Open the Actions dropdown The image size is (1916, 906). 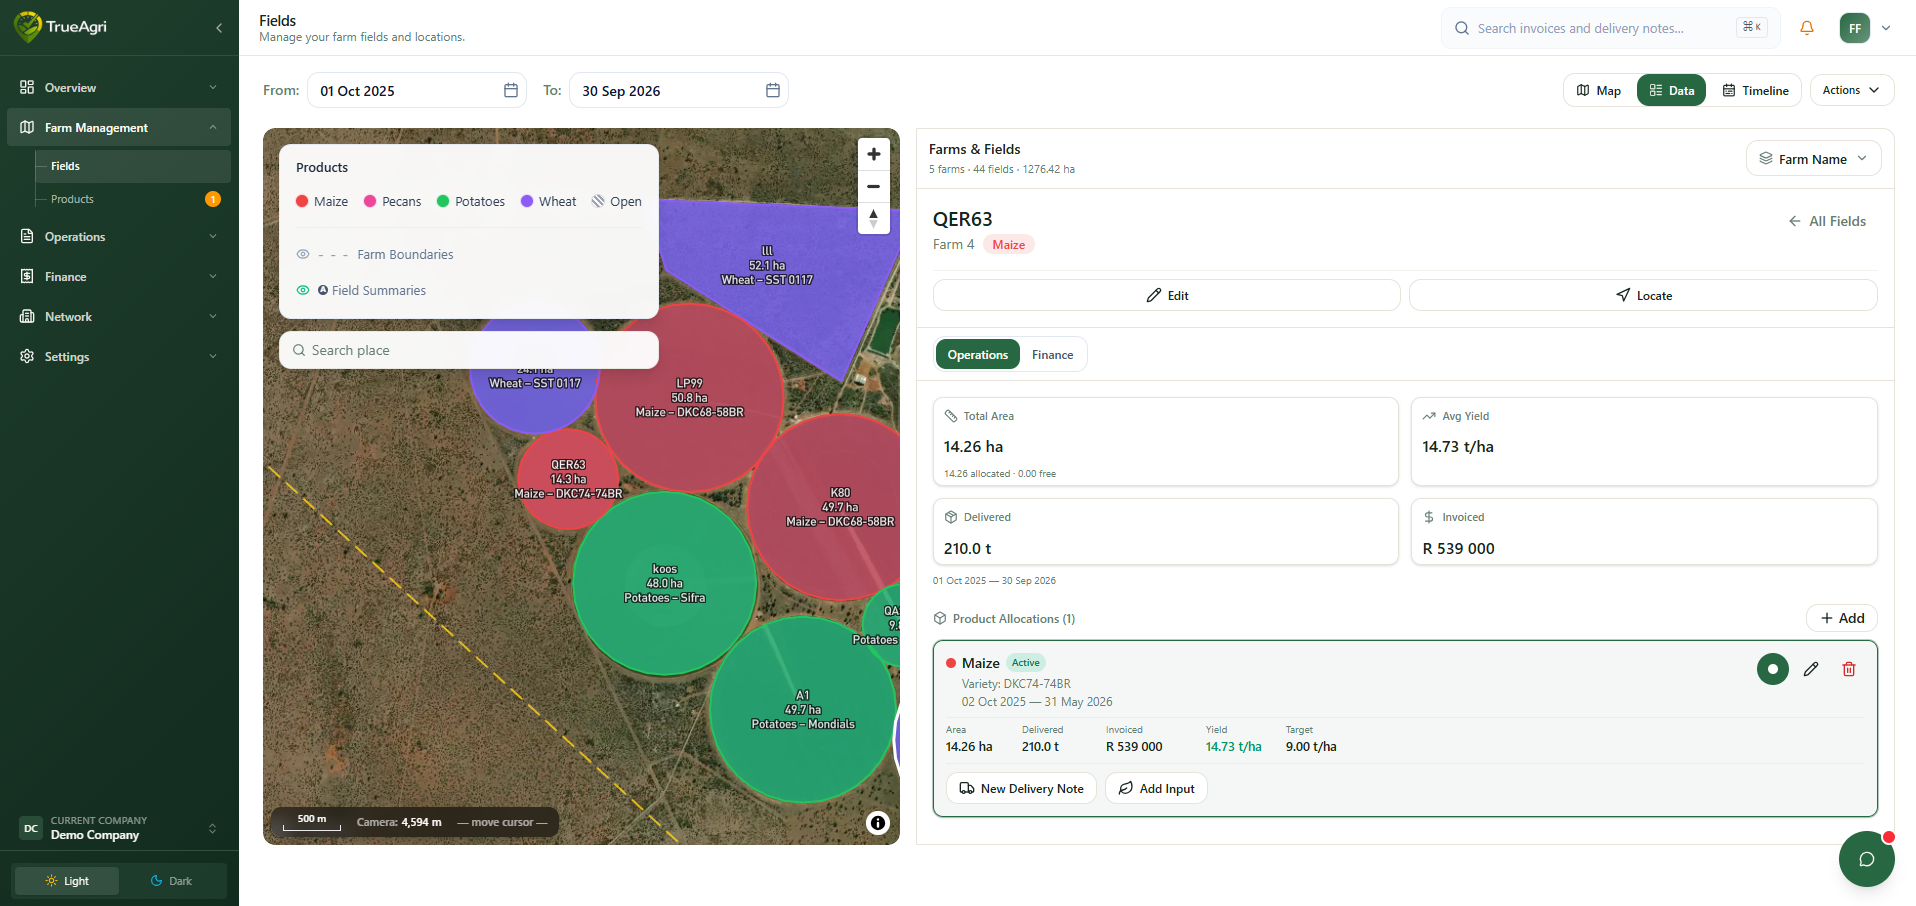(1851, 90)
